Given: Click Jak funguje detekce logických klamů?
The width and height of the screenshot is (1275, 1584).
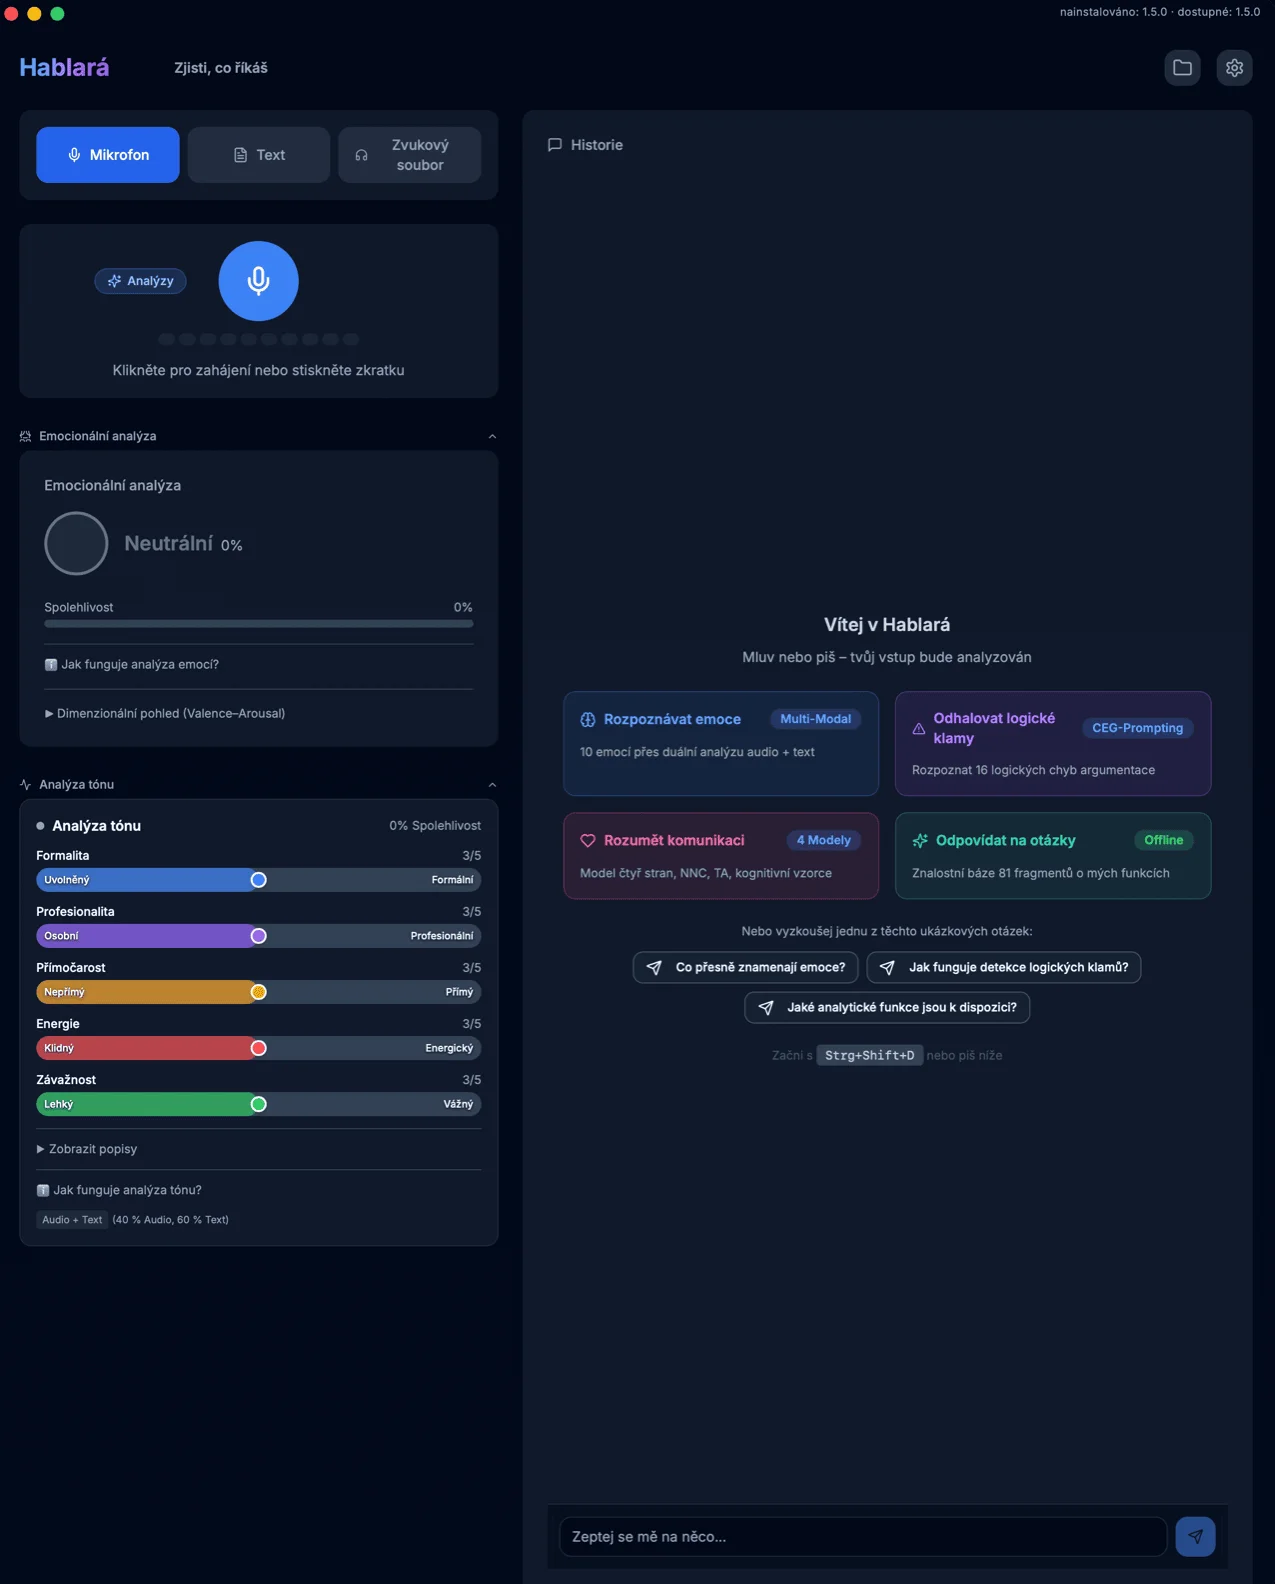Looking at the screenshot, I should (1003, 967).
